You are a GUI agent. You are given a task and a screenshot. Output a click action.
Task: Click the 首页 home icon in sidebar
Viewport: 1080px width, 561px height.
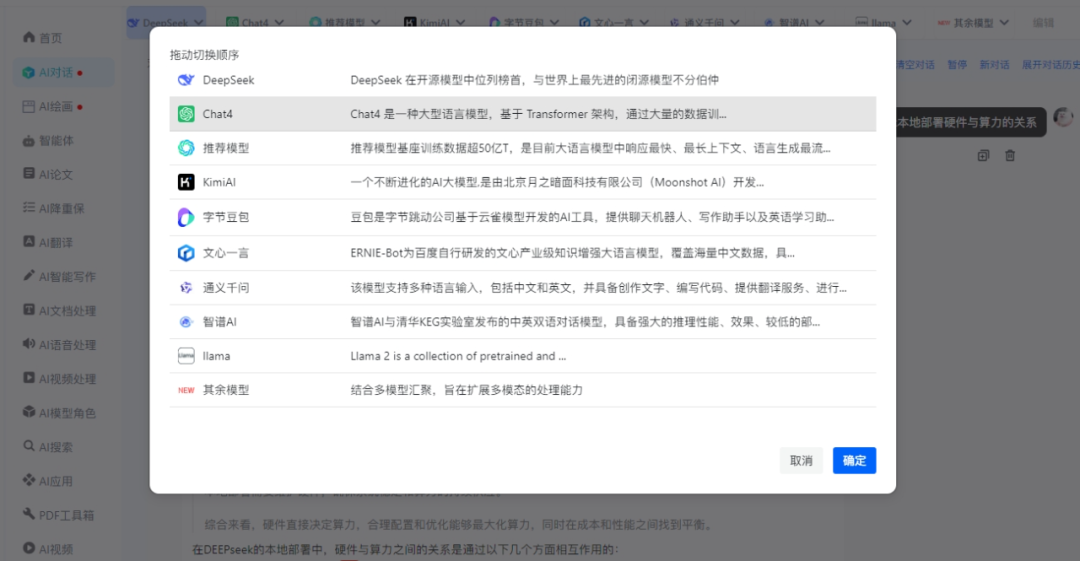(x=28, y=37)
